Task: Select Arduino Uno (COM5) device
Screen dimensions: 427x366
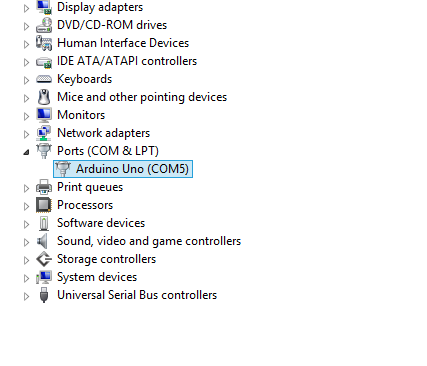Action: (x=123, y=169)
